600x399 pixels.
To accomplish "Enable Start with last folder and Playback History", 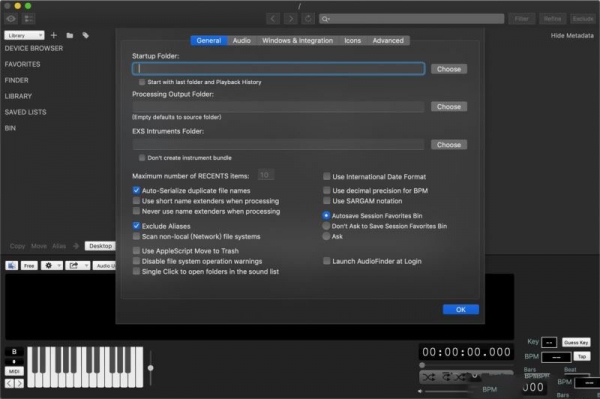I will tap(142, 82).
